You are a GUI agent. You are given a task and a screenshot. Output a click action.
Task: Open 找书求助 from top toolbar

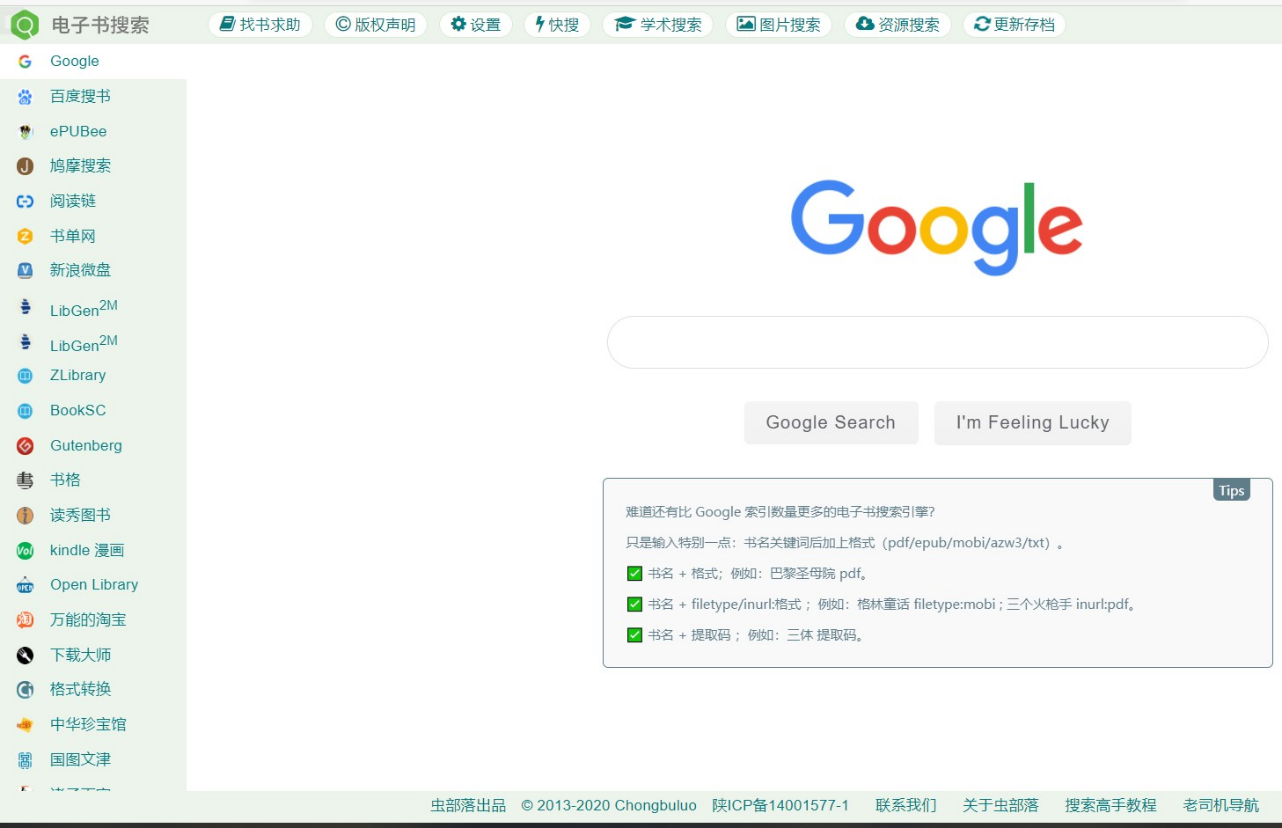(x=260, y=24)
